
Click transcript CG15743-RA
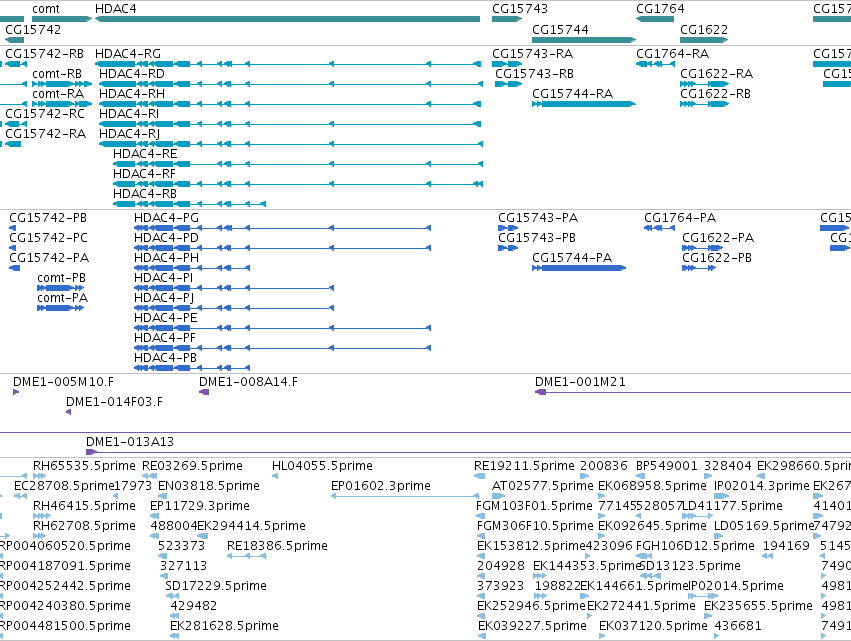pyautogui.click(x=532, y=54)
